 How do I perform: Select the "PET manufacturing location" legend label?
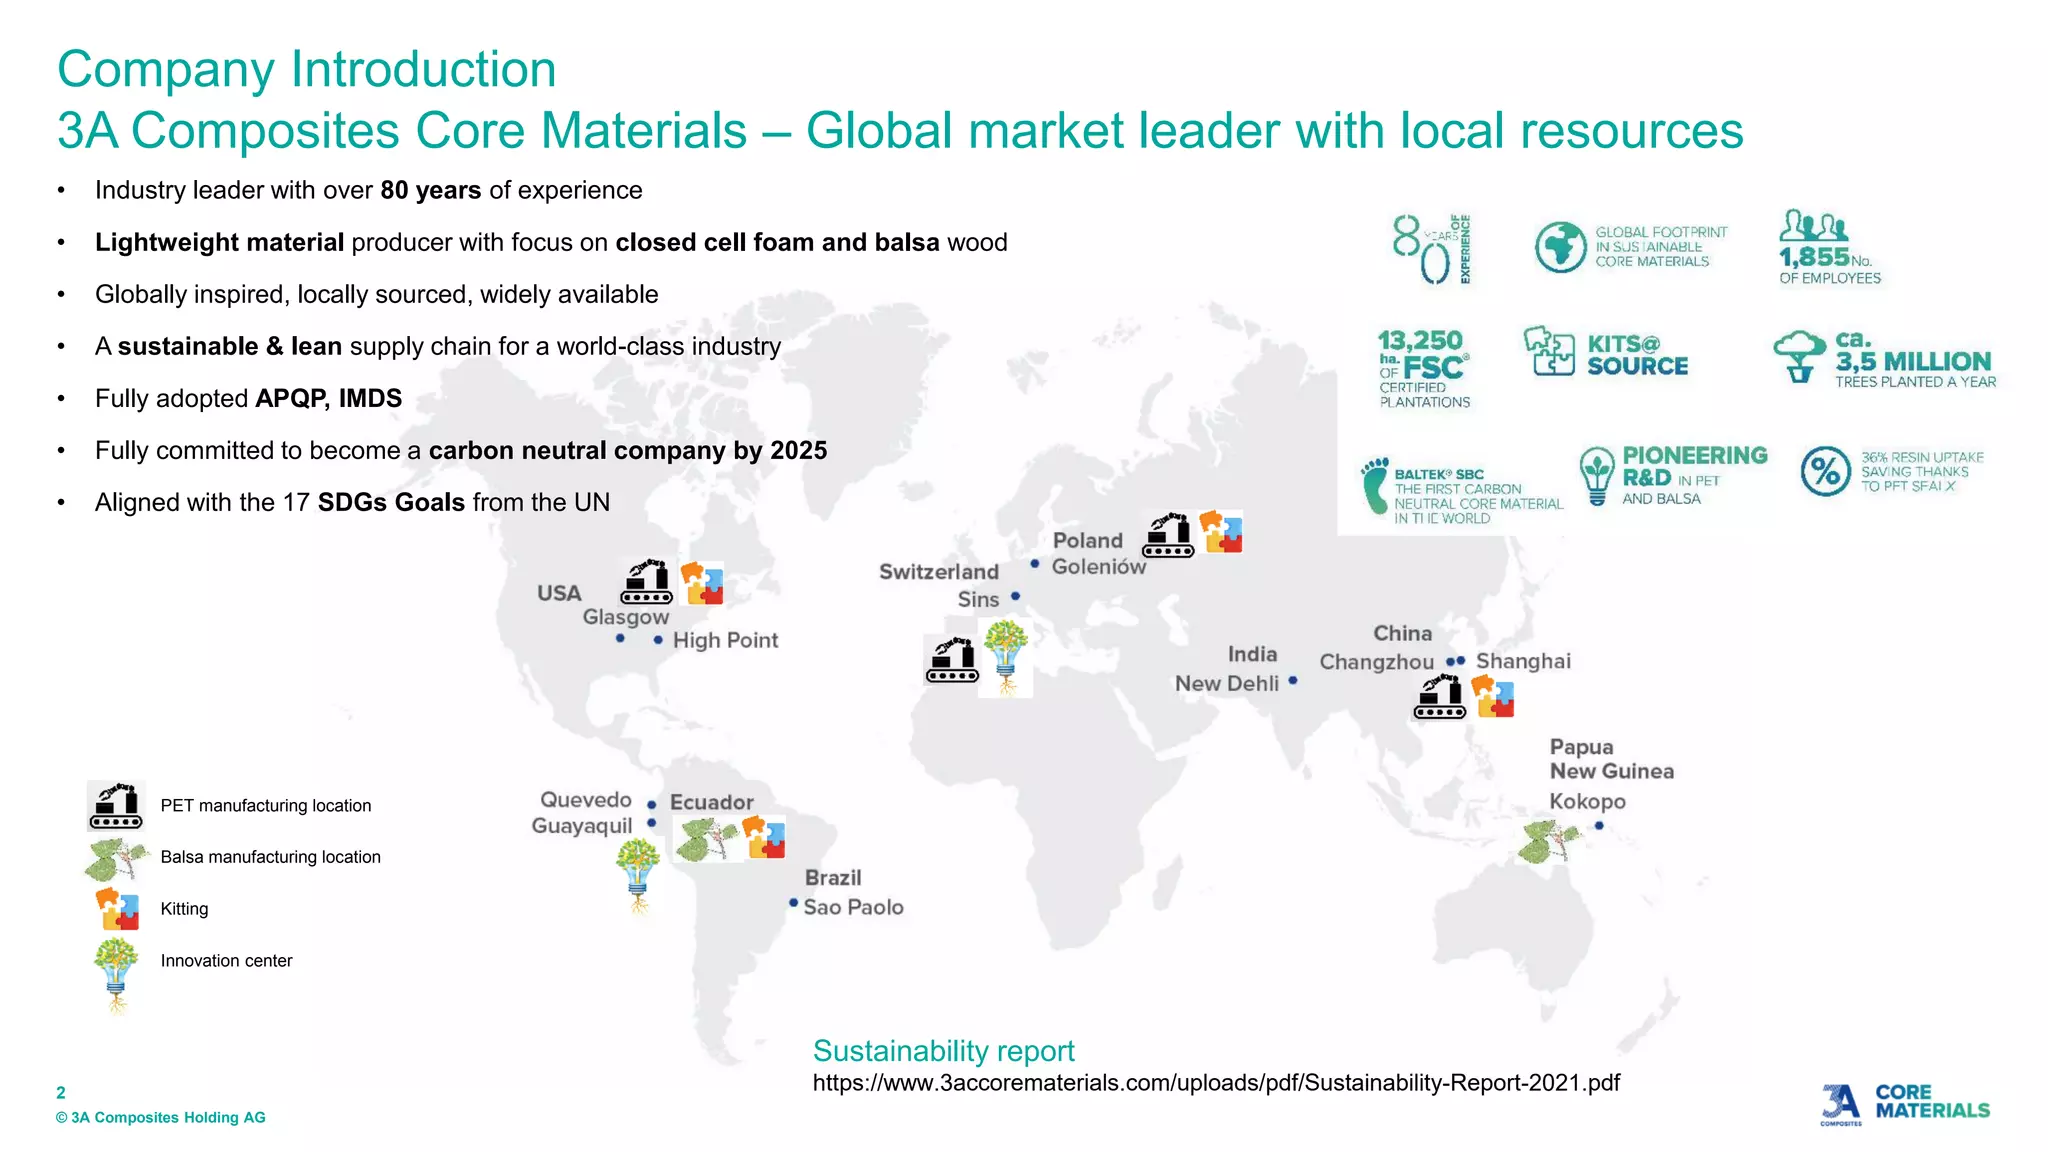coord(266,806)
